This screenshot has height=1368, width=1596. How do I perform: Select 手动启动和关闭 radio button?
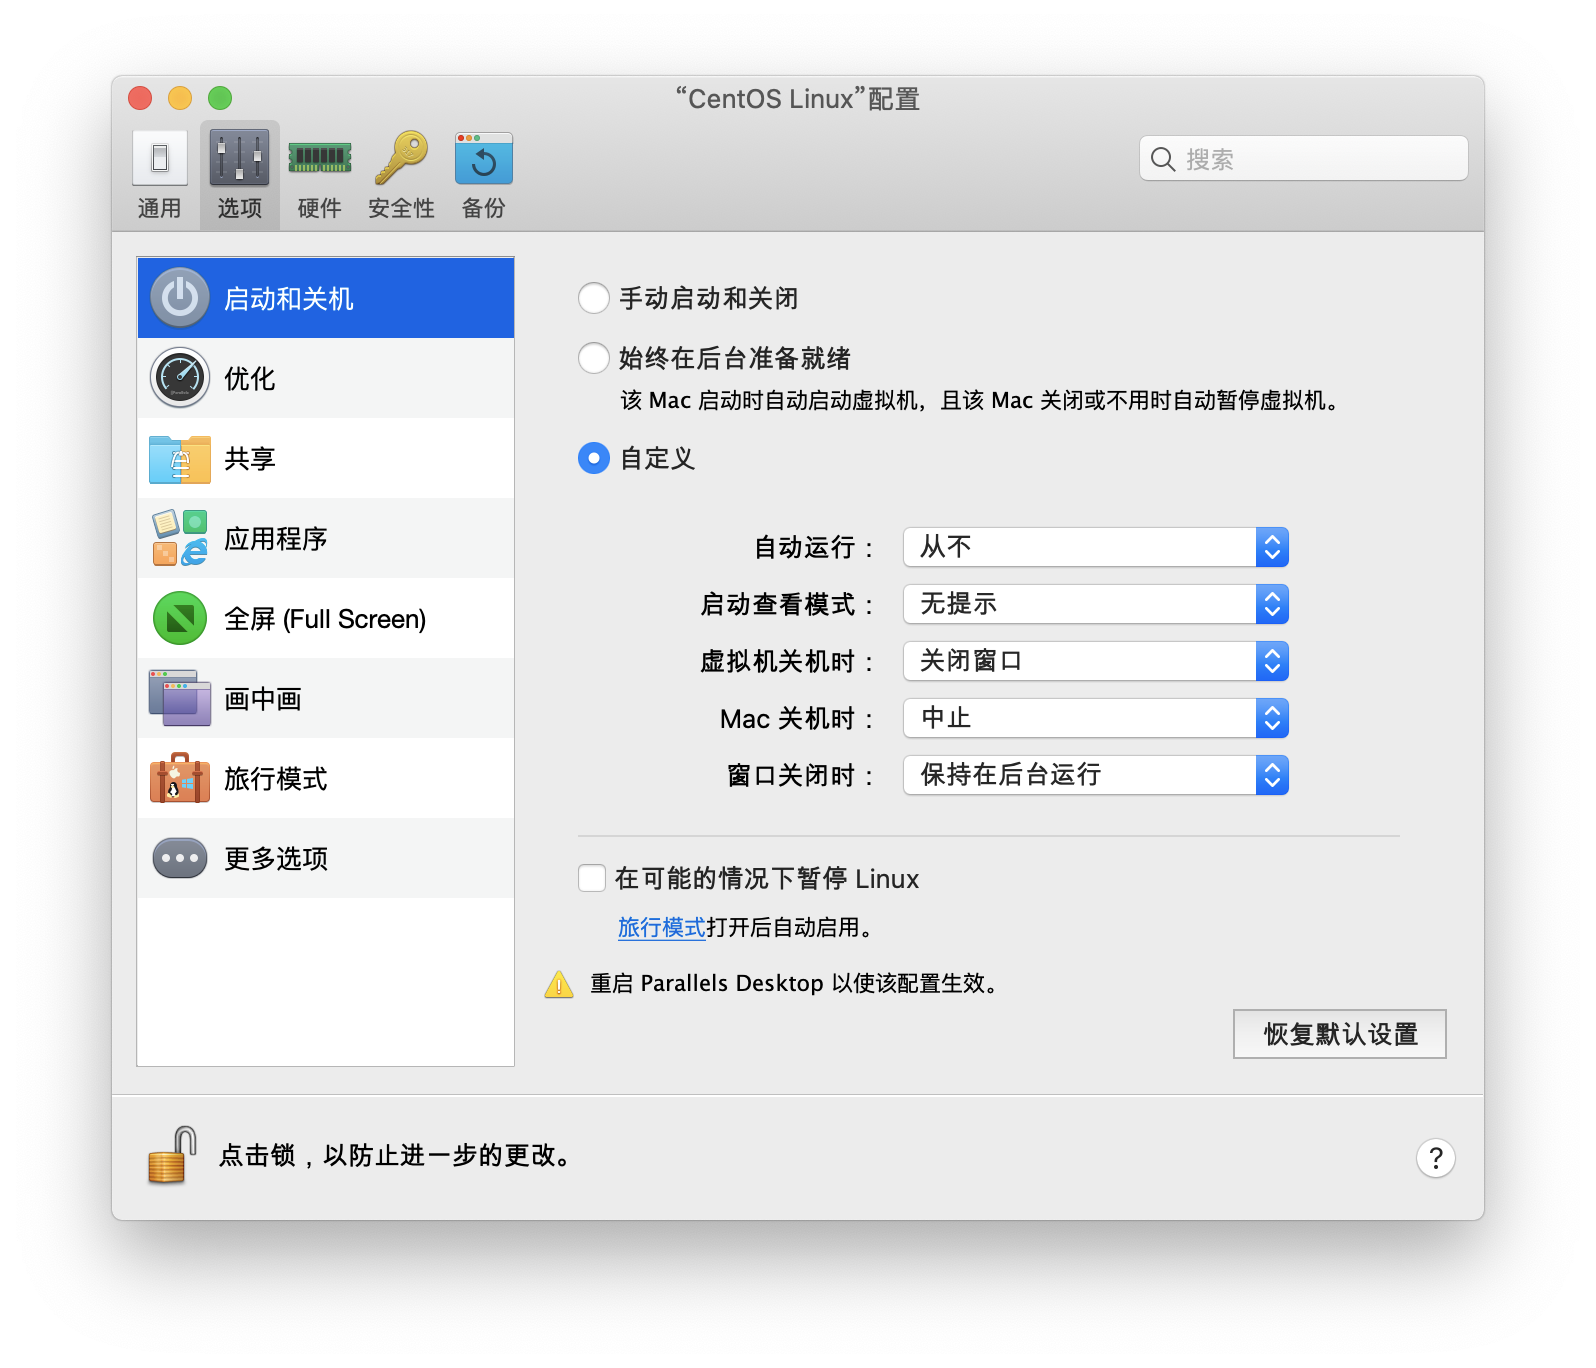[594, 298]
